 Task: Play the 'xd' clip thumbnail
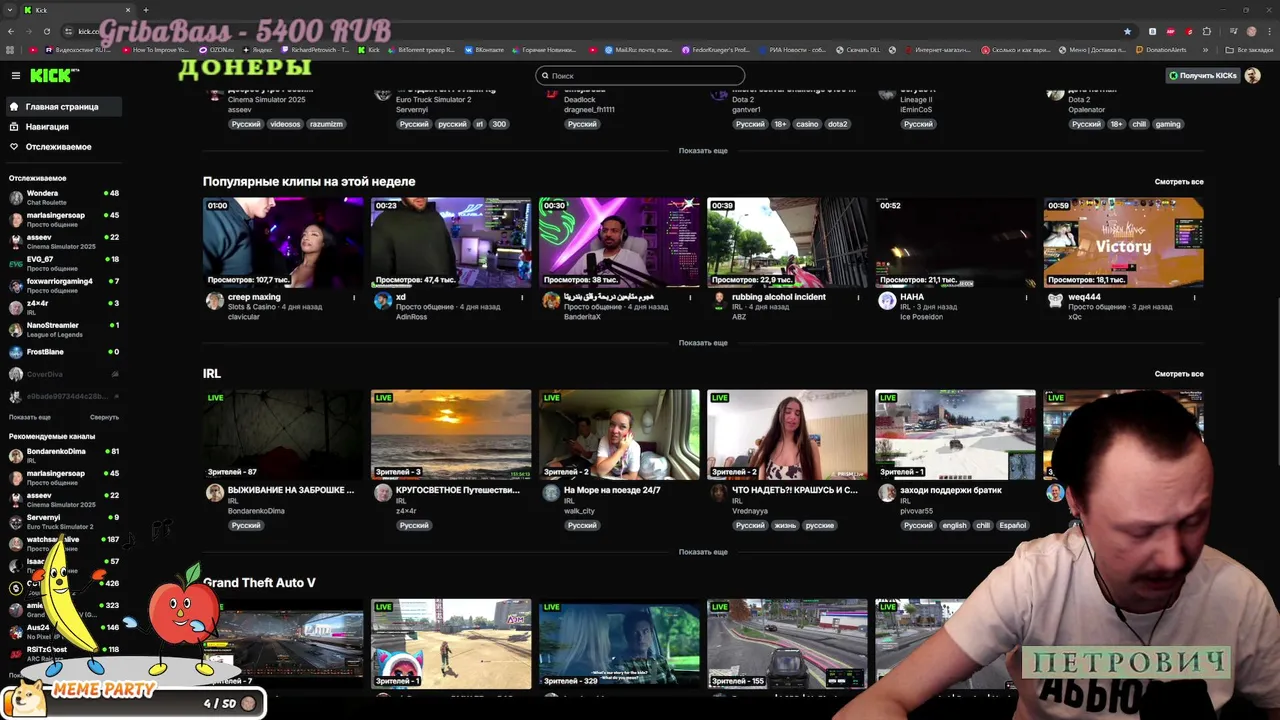tap(451, 243)
